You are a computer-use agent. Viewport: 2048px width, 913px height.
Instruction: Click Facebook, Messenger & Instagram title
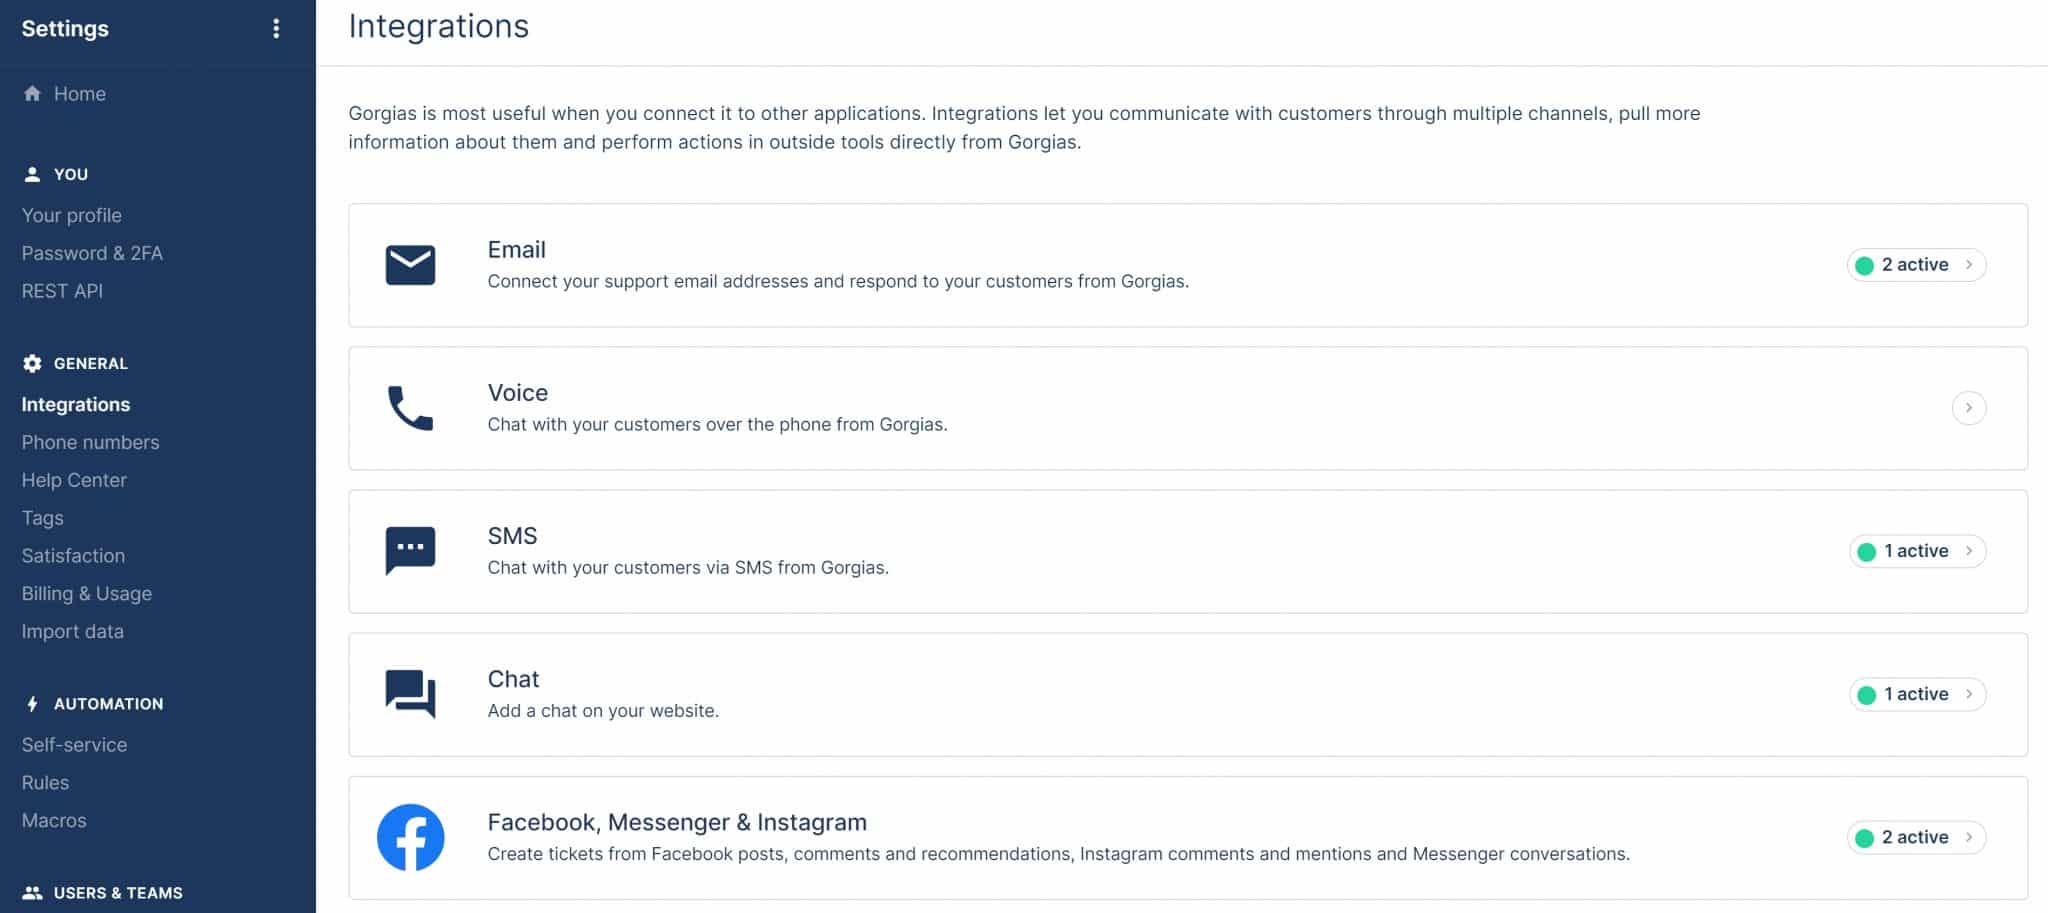(x=677, y=822)
